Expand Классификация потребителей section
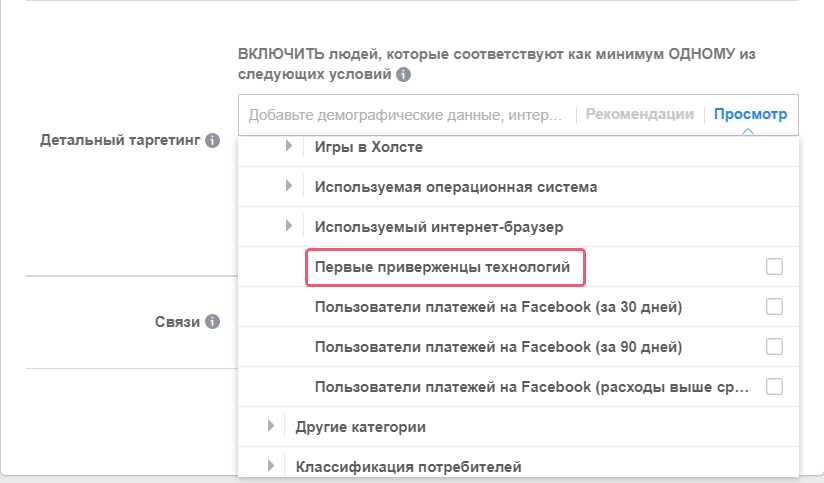The width and height of the screenshot is (824, 483). (270, 466)
